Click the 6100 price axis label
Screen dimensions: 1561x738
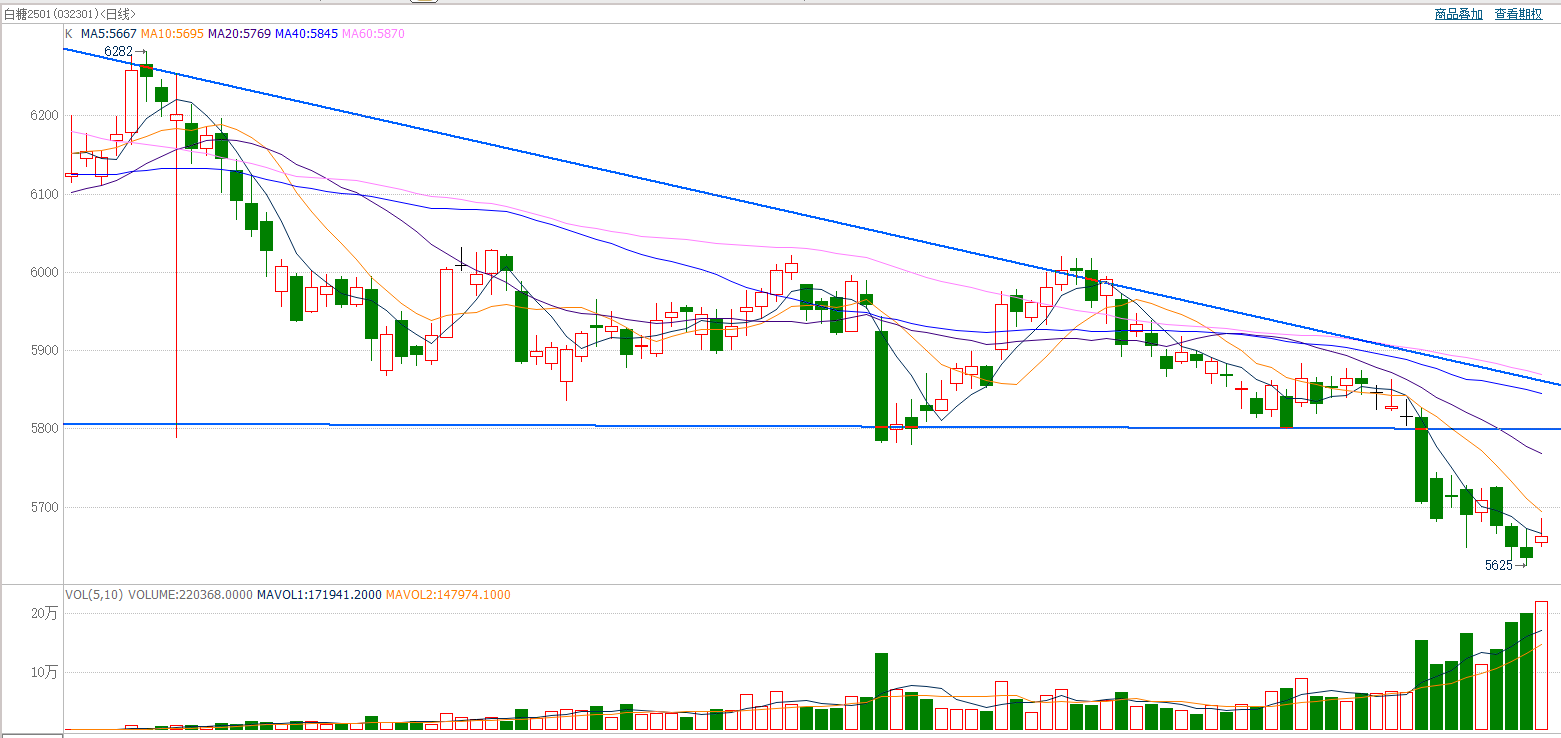coord(44,194)
